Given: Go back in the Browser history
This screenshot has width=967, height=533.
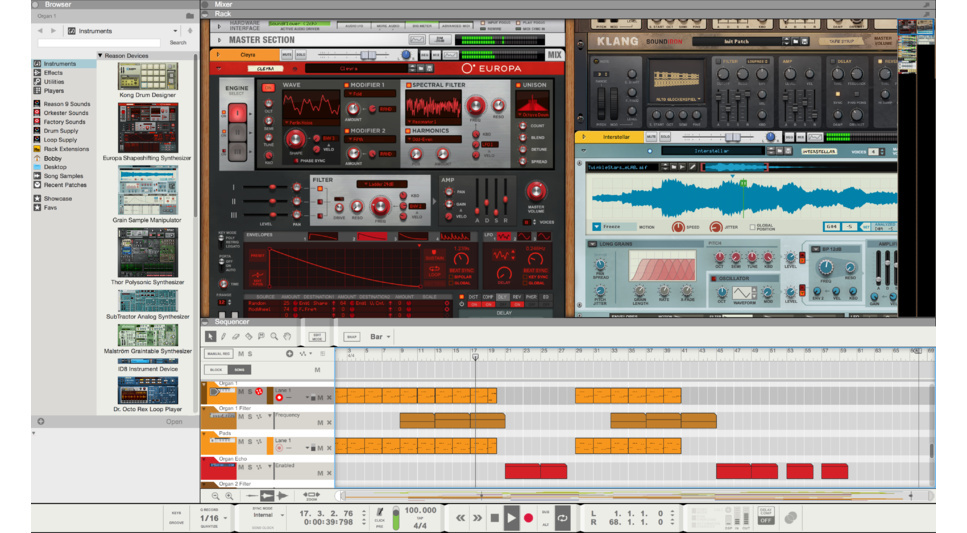Looking at the screenshot, I should click(x=40, y=30).
